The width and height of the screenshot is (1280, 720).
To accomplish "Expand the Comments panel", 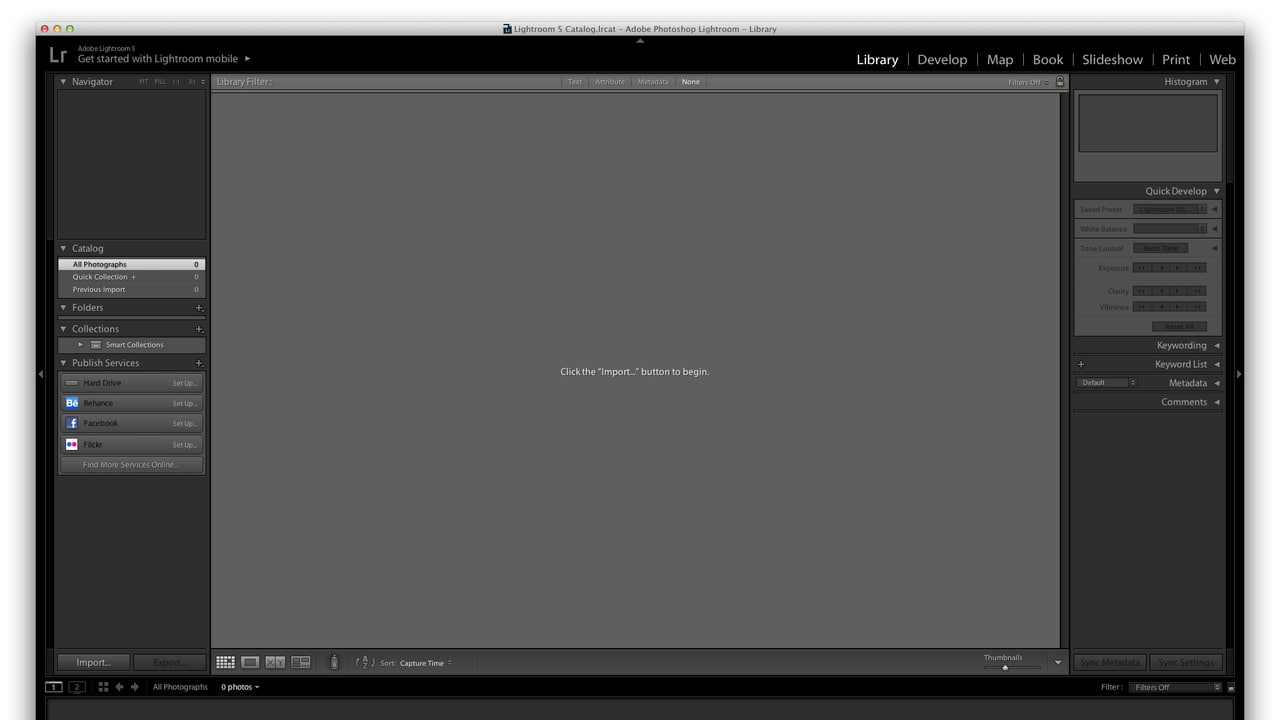I will 1217,402.
